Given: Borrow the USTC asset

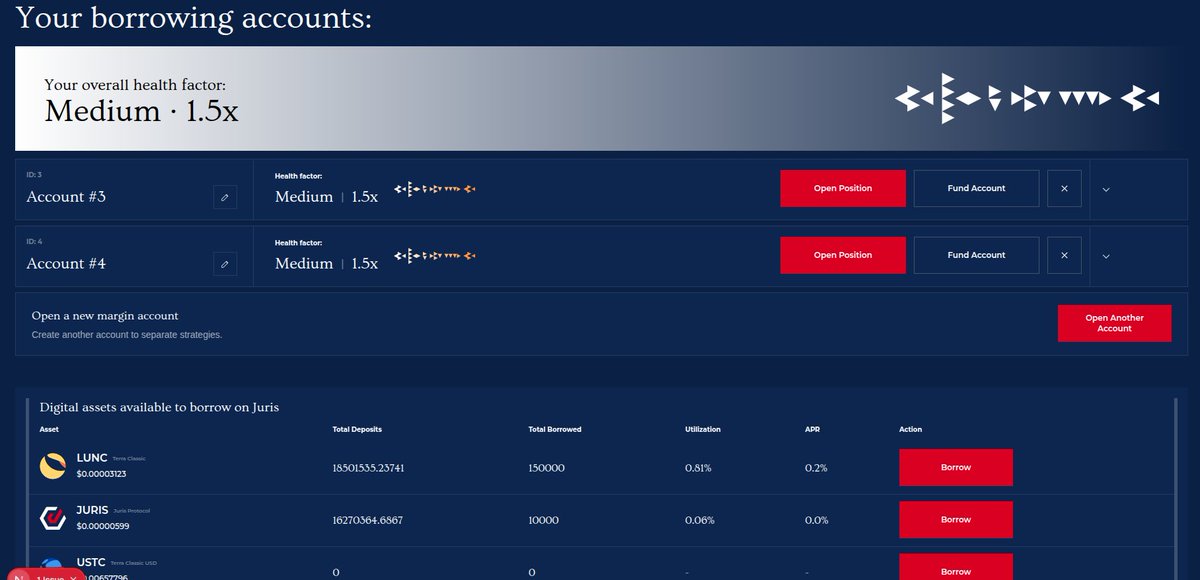Looking at the screenshot, I should 956,568.
